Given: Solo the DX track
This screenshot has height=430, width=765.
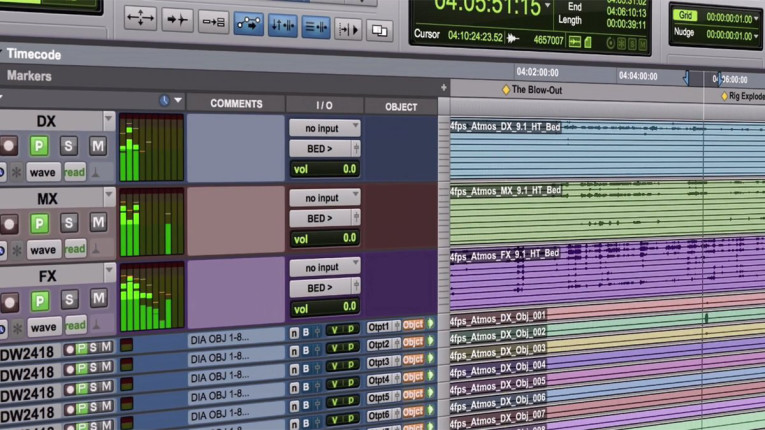Looking at the screenshot, I should tap(68, 146).
